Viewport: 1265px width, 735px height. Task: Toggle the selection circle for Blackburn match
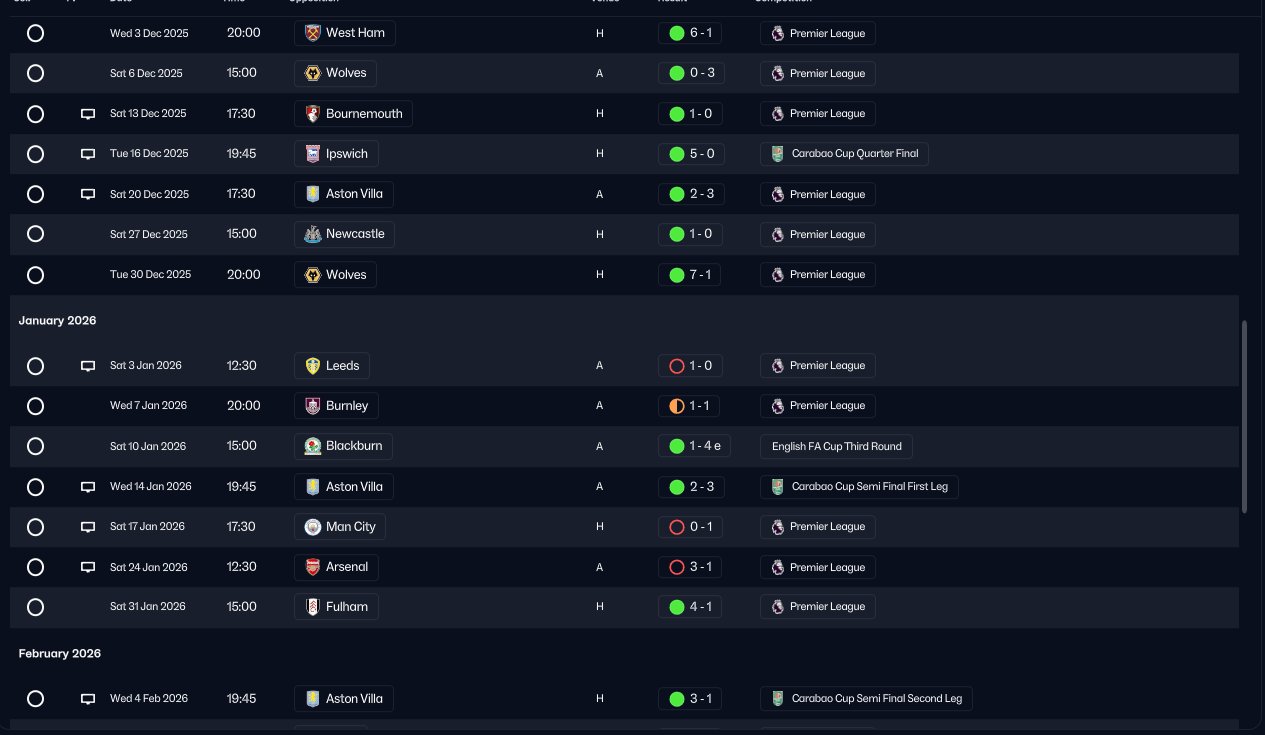click(35, 446)
